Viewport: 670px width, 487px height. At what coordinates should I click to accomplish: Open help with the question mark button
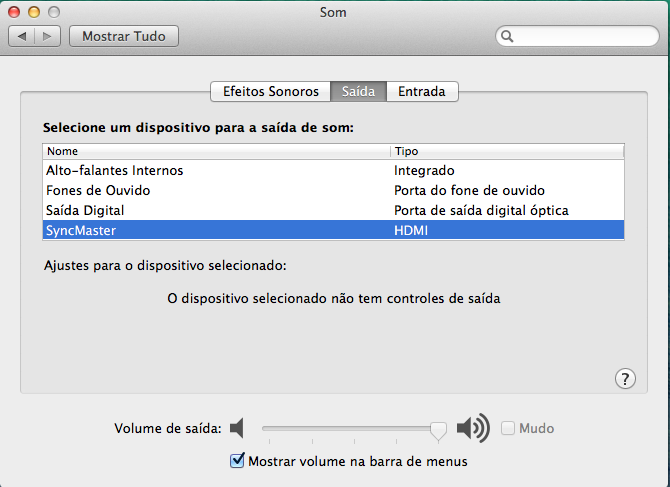pos(625,378)
